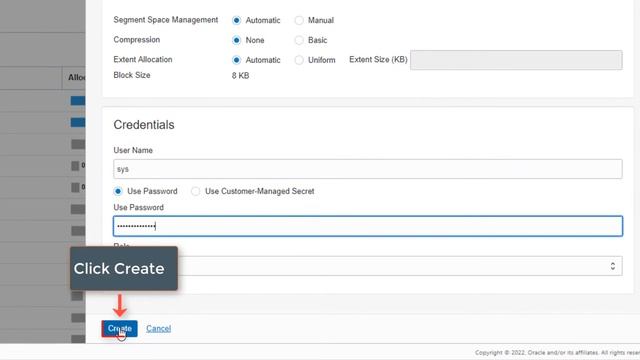The image size is (640, 360).
Task: Choose None for Compression
Action: pos(236,40)
